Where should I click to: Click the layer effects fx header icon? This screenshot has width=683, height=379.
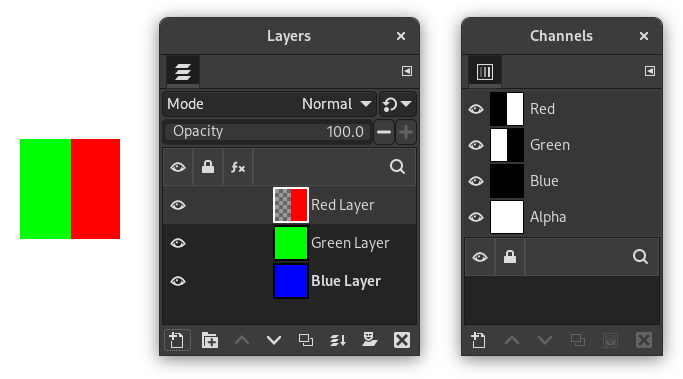pyautogui.click(x=238, y=167)
